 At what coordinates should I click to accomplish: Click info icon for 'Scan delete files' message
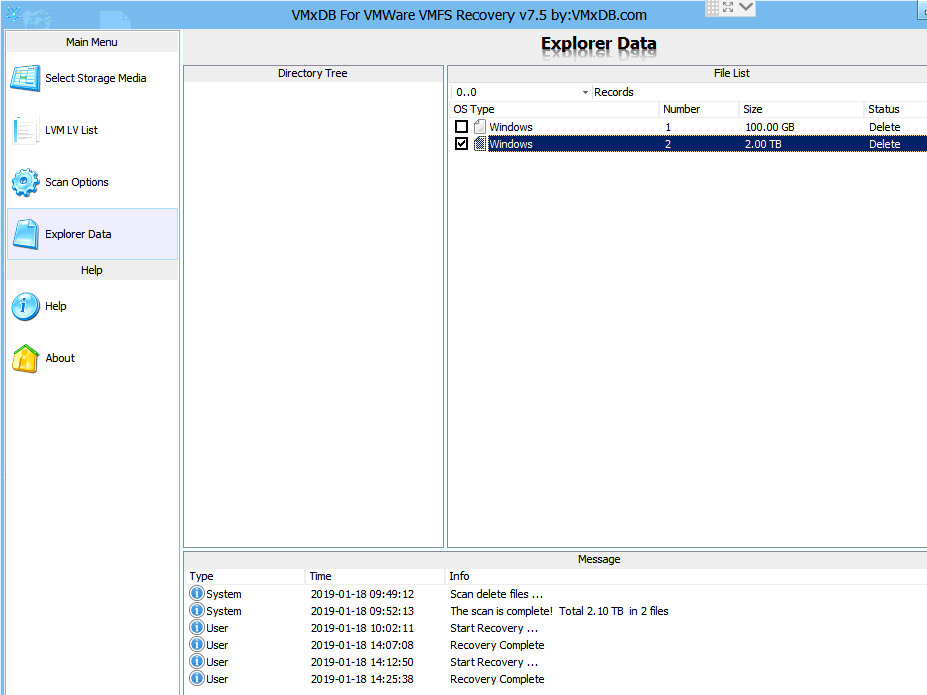coord(197,593)
